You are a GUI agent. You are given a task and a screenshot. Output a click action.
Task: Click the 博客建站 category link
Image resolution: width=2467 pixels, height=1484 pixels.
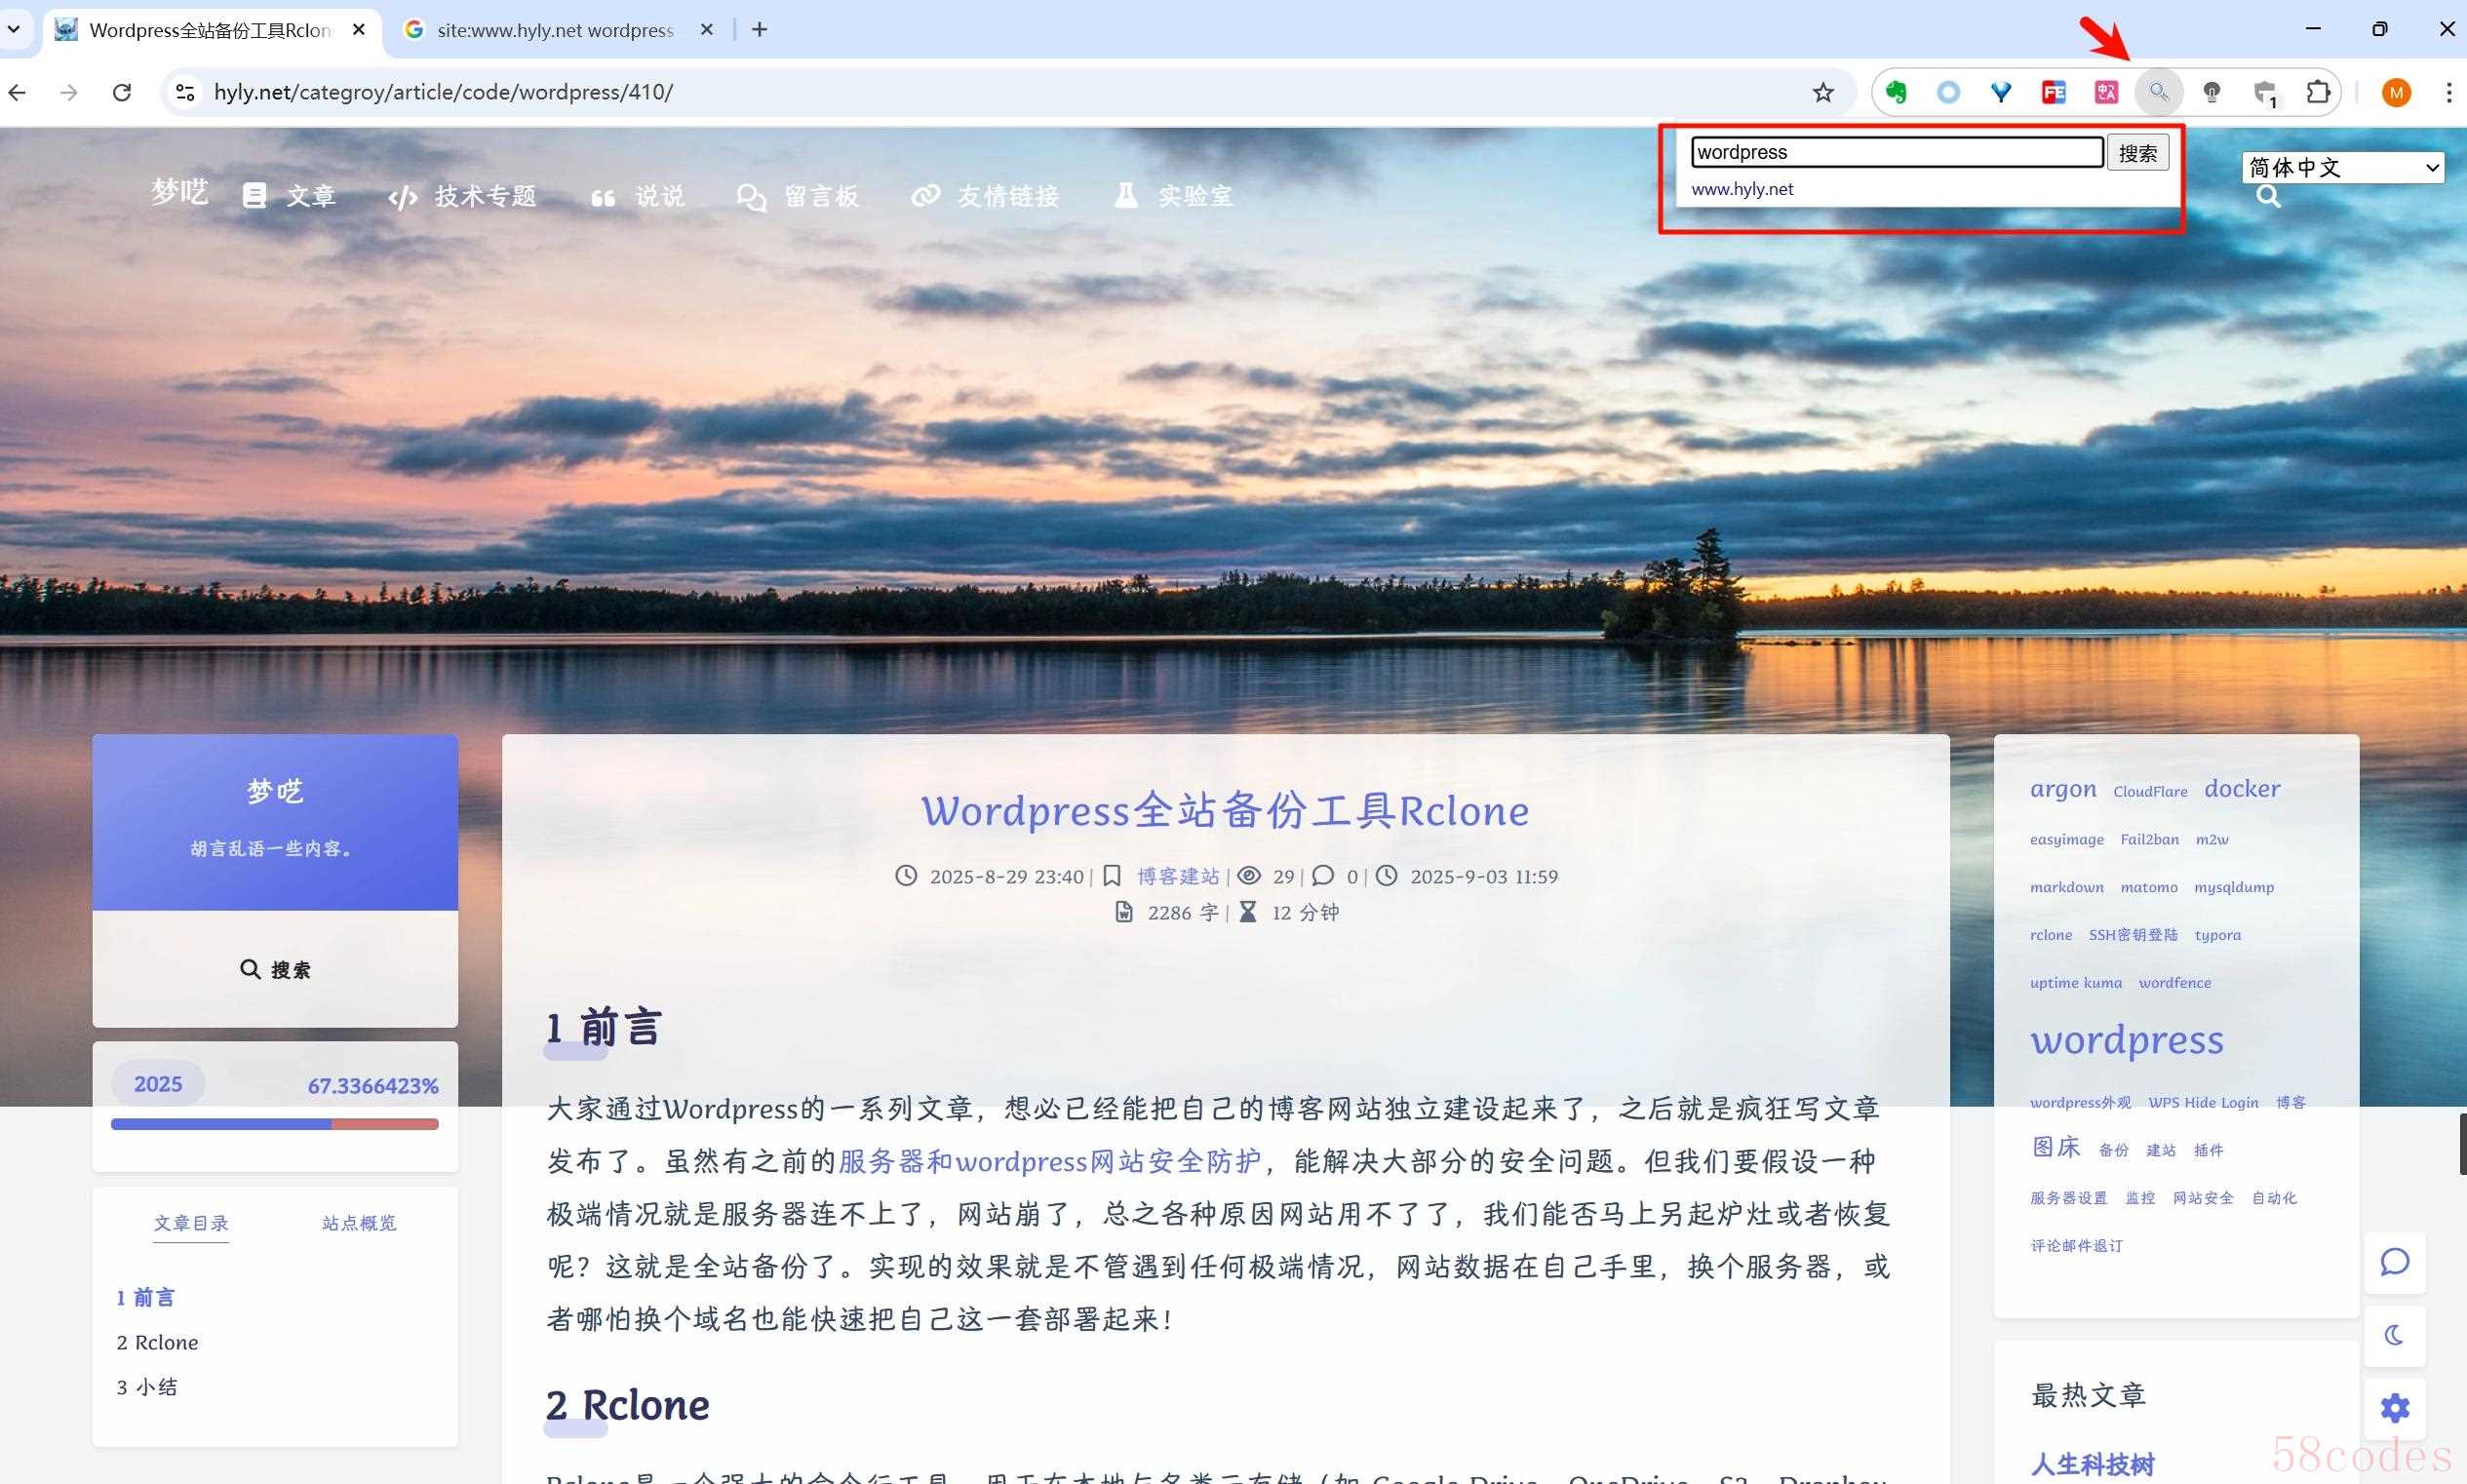1178,876
